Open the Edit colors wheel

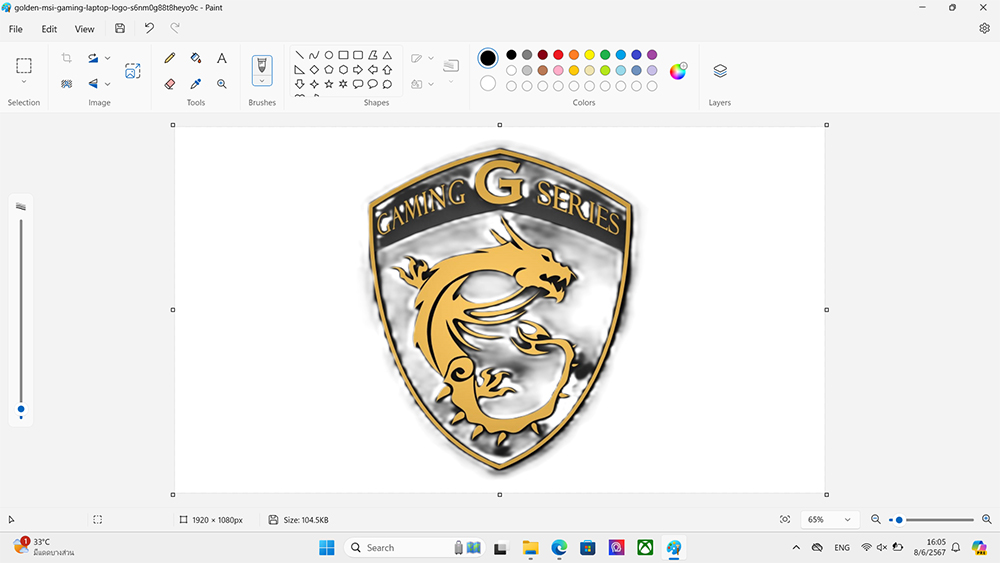(678, 71)
